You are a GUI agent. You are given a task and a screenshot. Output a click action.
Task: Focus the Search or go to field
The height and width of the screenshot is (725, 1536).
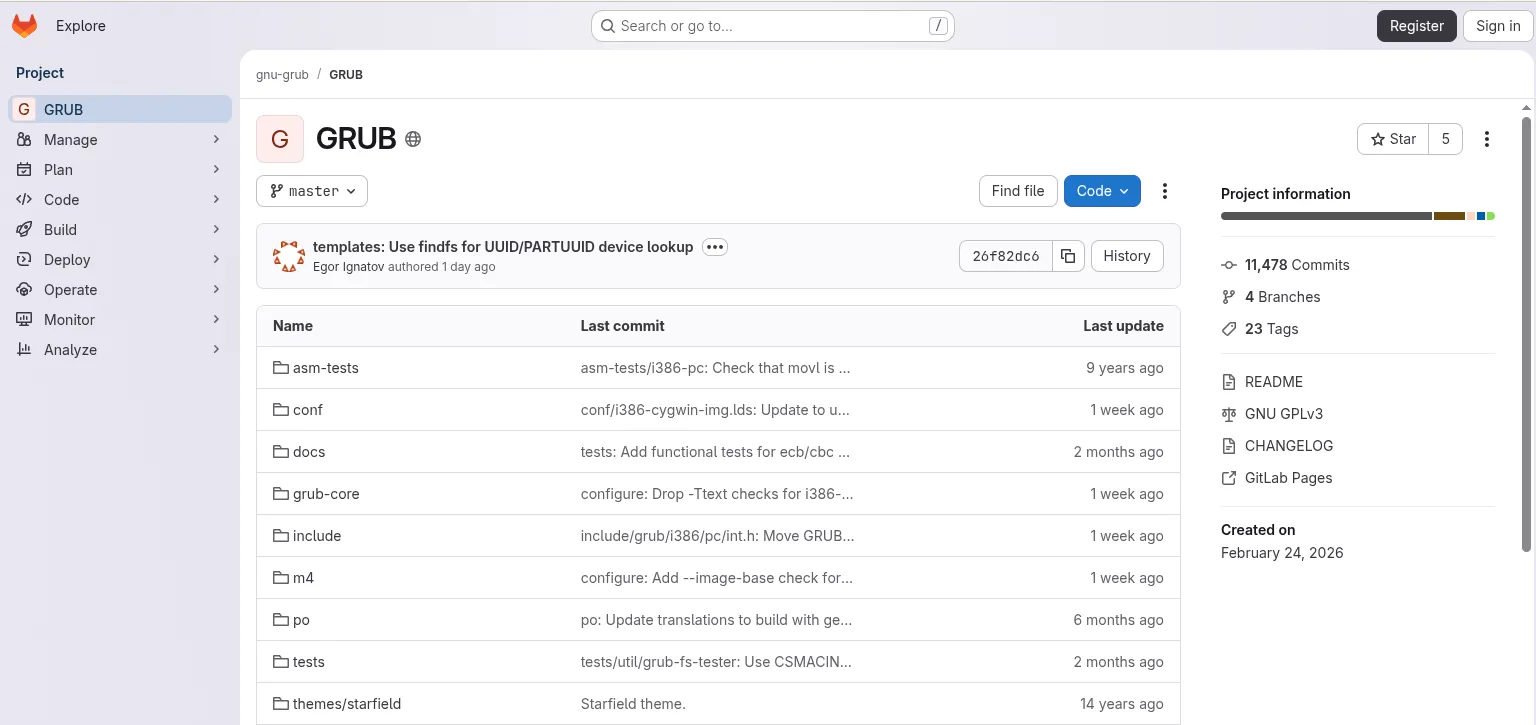point(772,26)
